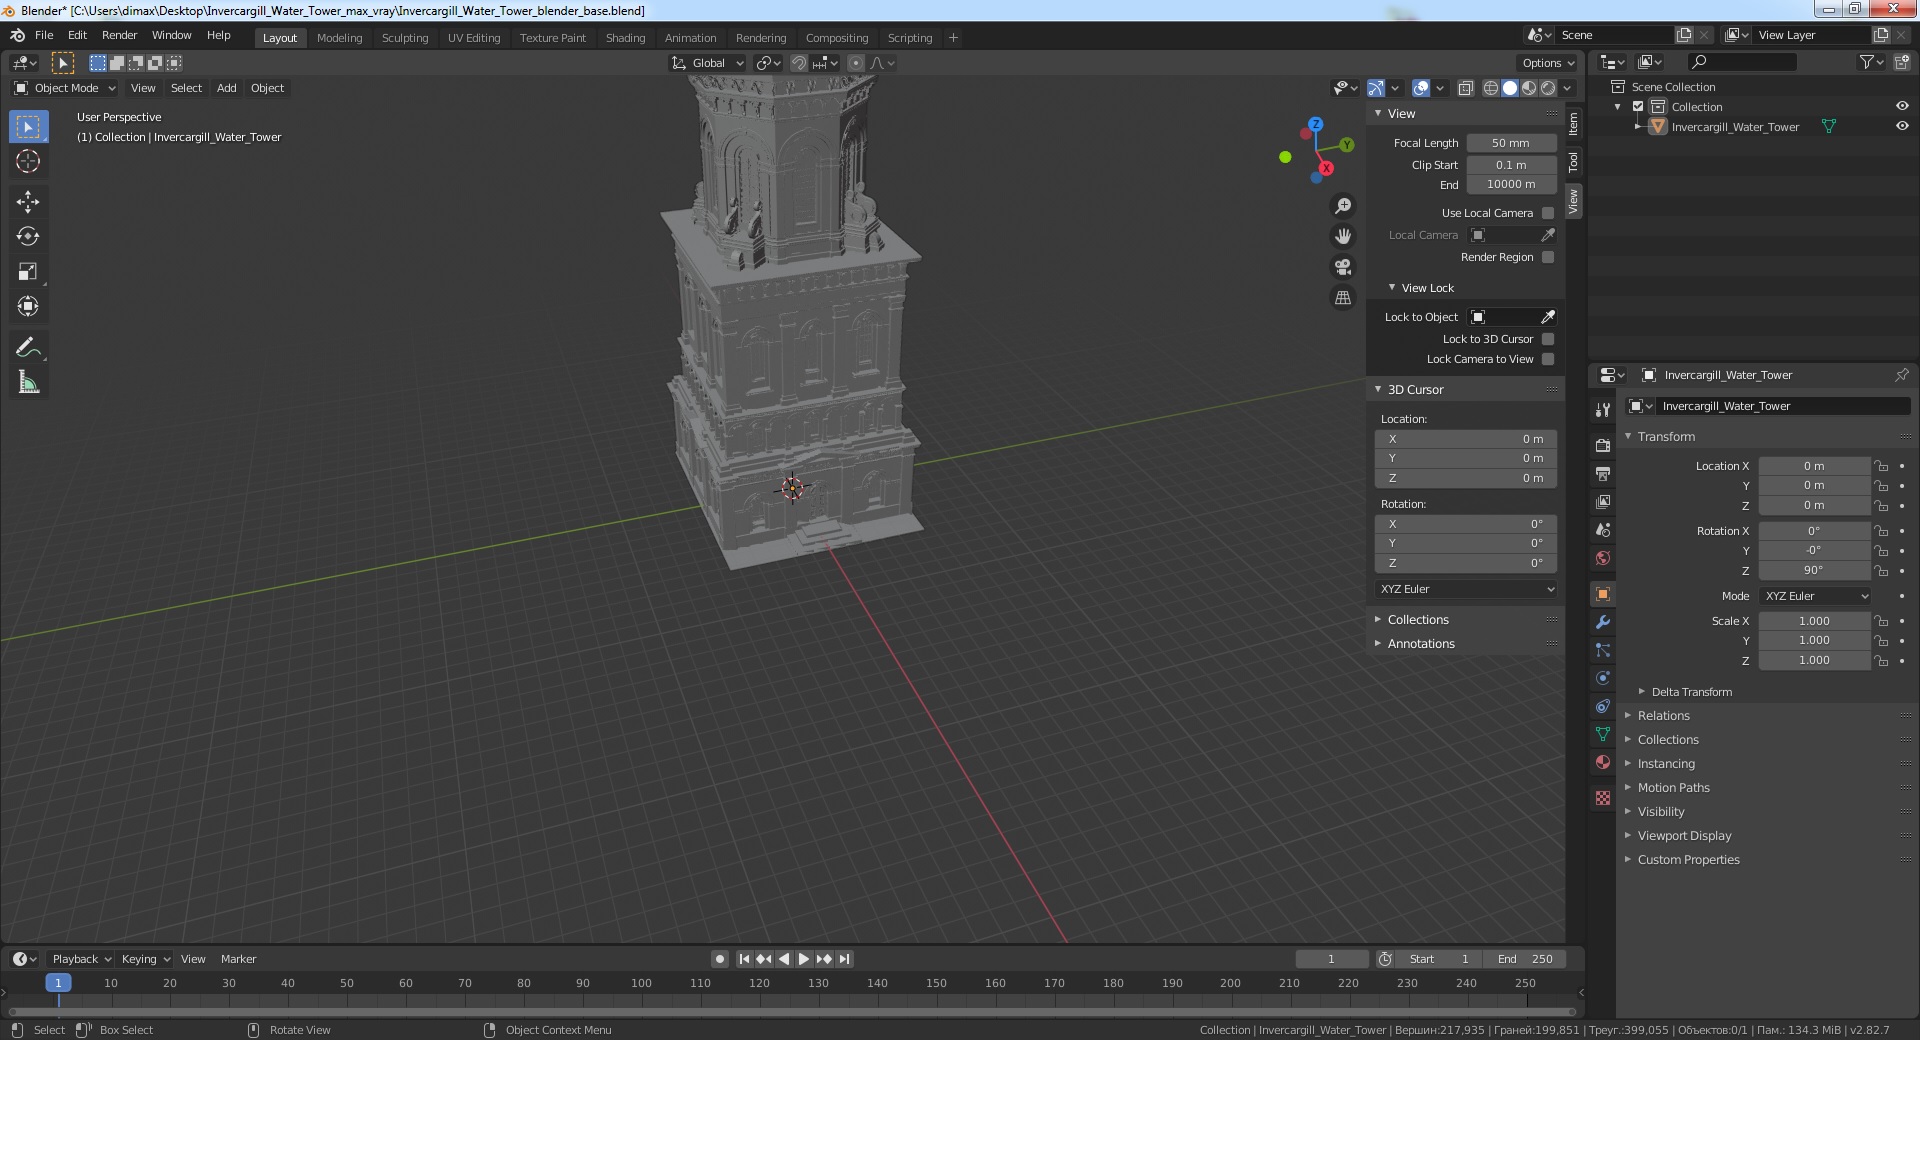Play animation forward
The width and height of the screenshot is (1920, 1158).
pos(804,959)
